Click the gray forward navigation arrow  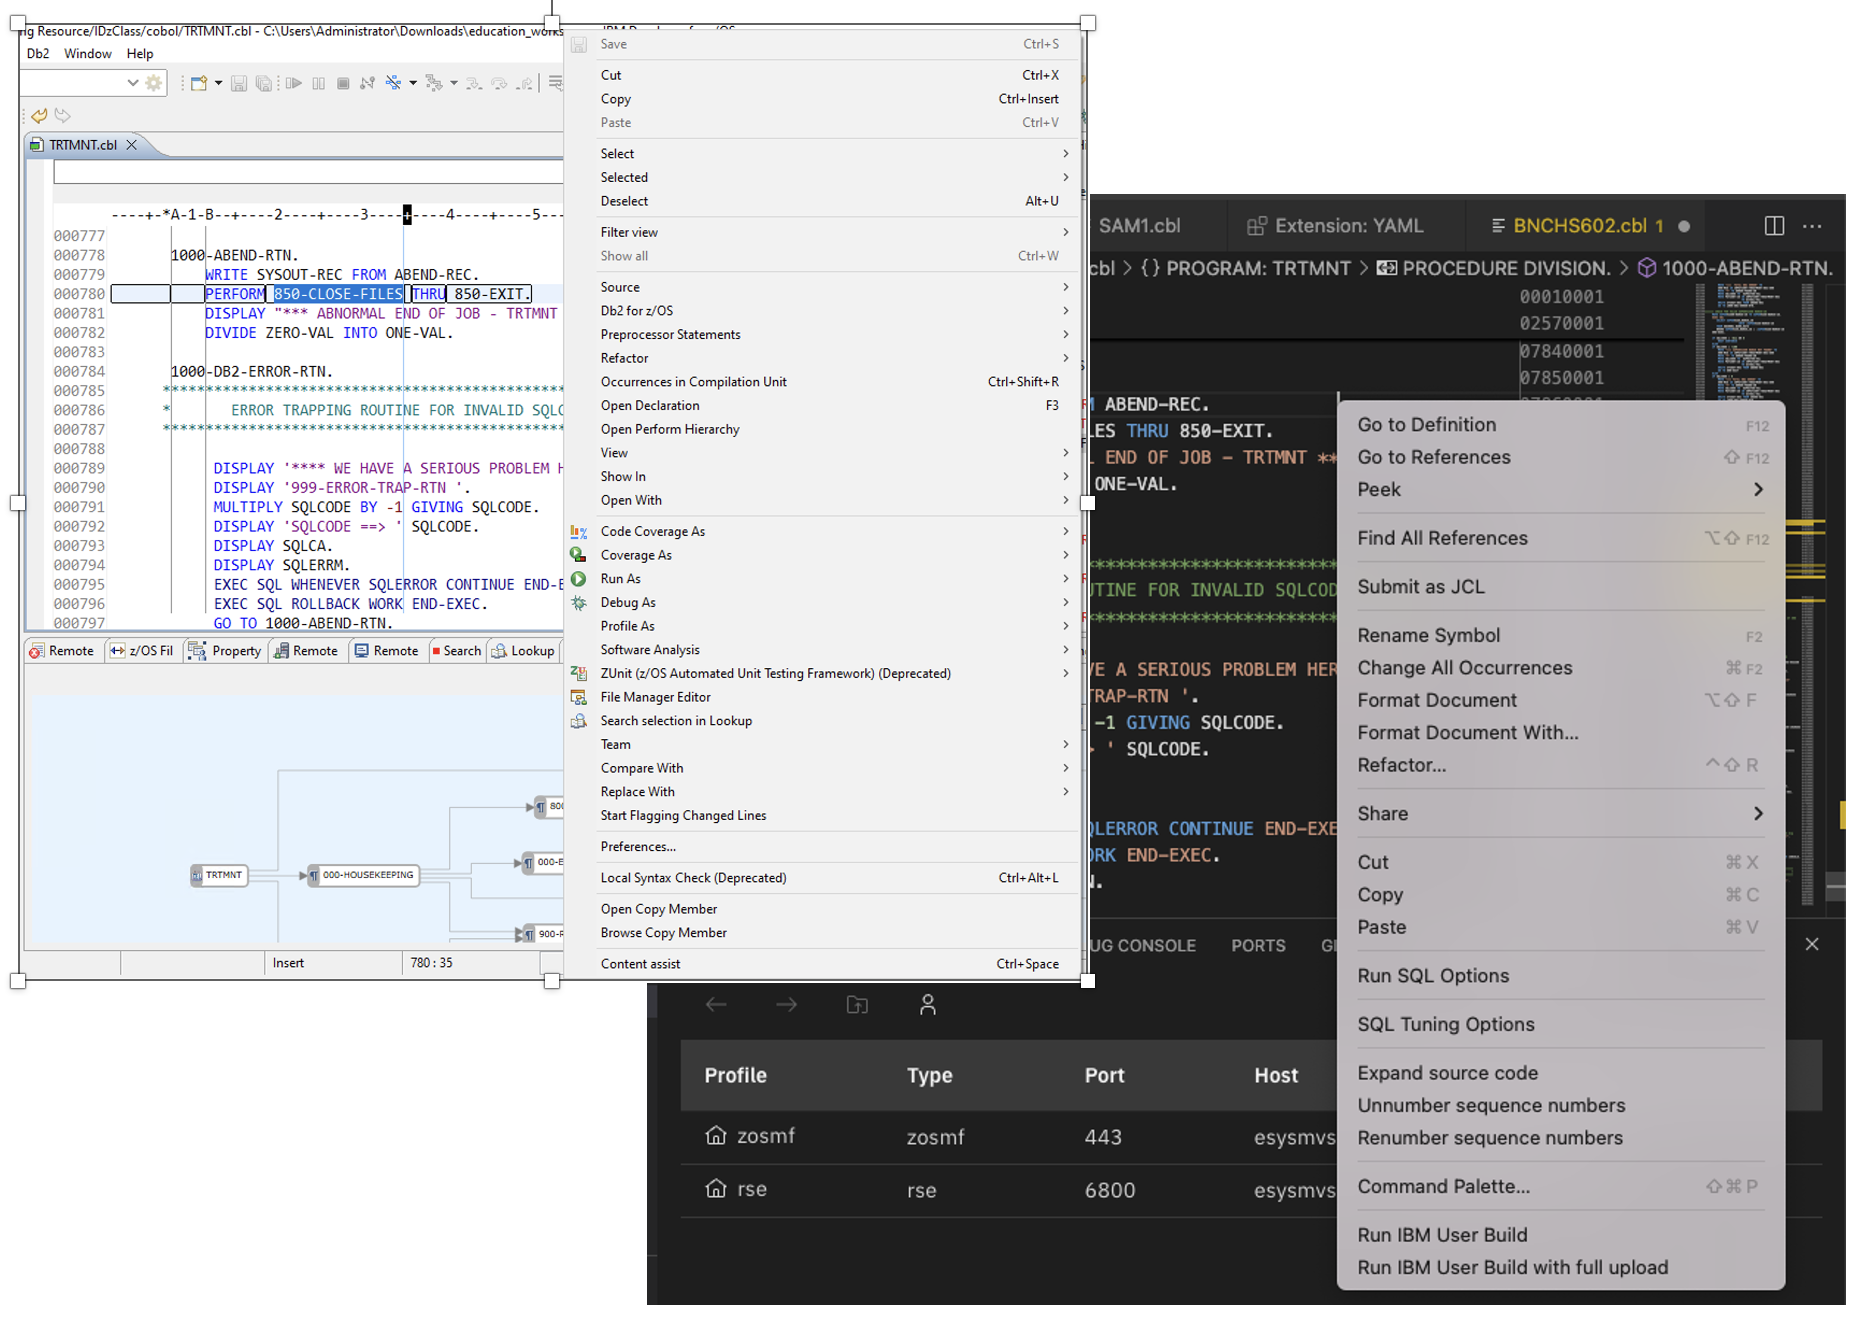[63, 115]
